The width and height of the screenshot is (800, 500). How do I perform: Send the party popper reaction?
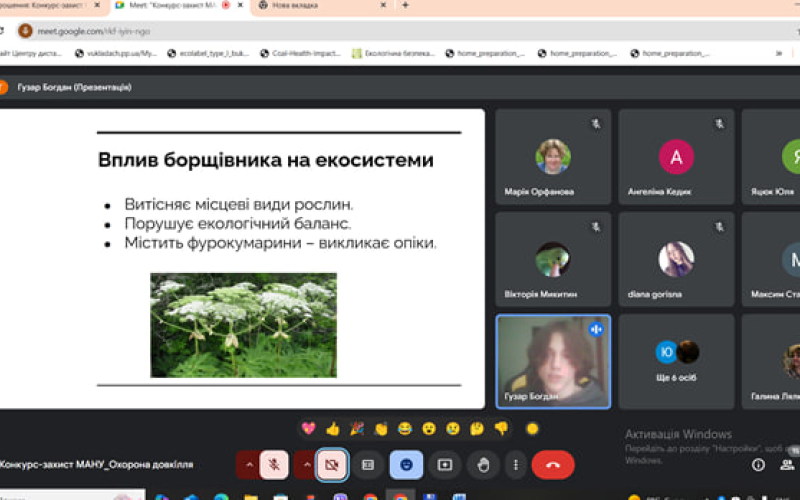pyautogui.click(x=357, y=428)
